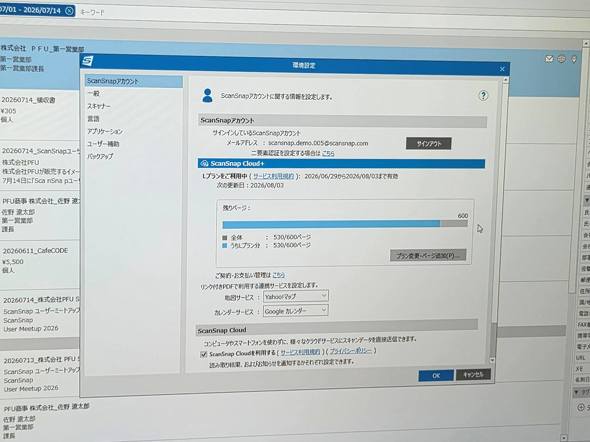The width and height of the screenshot is (590, 442).
Task: Click the mail icon in the background window
Action: [x=549, y=59]
